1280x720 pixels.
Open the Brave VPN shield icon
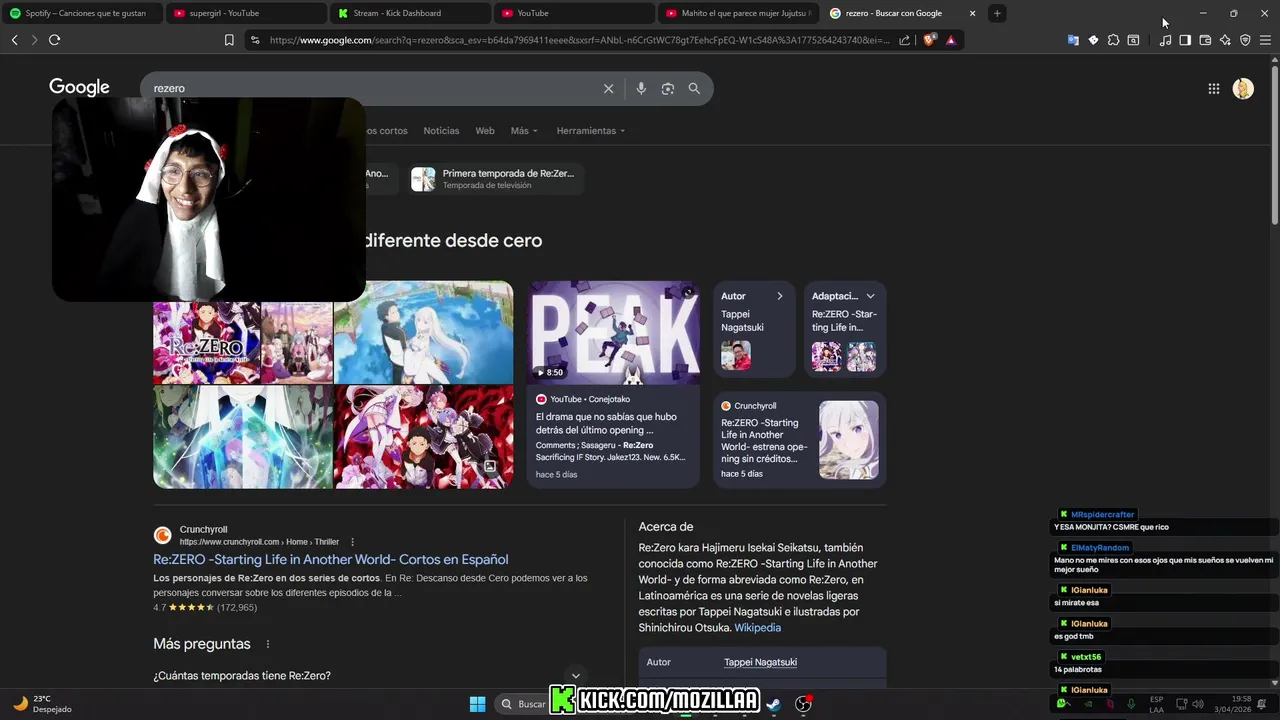click(x=1245, y=40)
